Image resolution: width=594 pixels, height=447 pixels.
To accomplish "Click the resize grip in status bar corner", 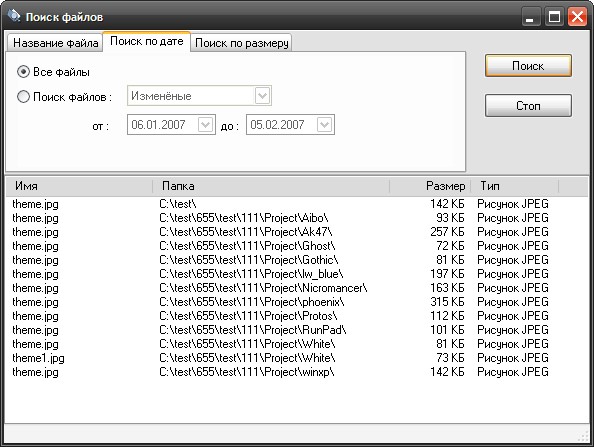I will [583, 436].
